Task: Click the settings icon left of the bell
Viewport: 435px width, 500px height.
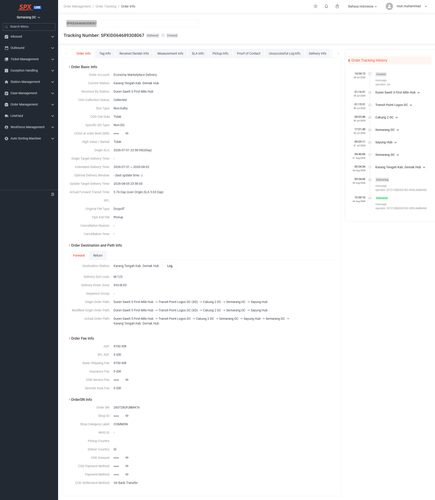Action: click(315, 6)
